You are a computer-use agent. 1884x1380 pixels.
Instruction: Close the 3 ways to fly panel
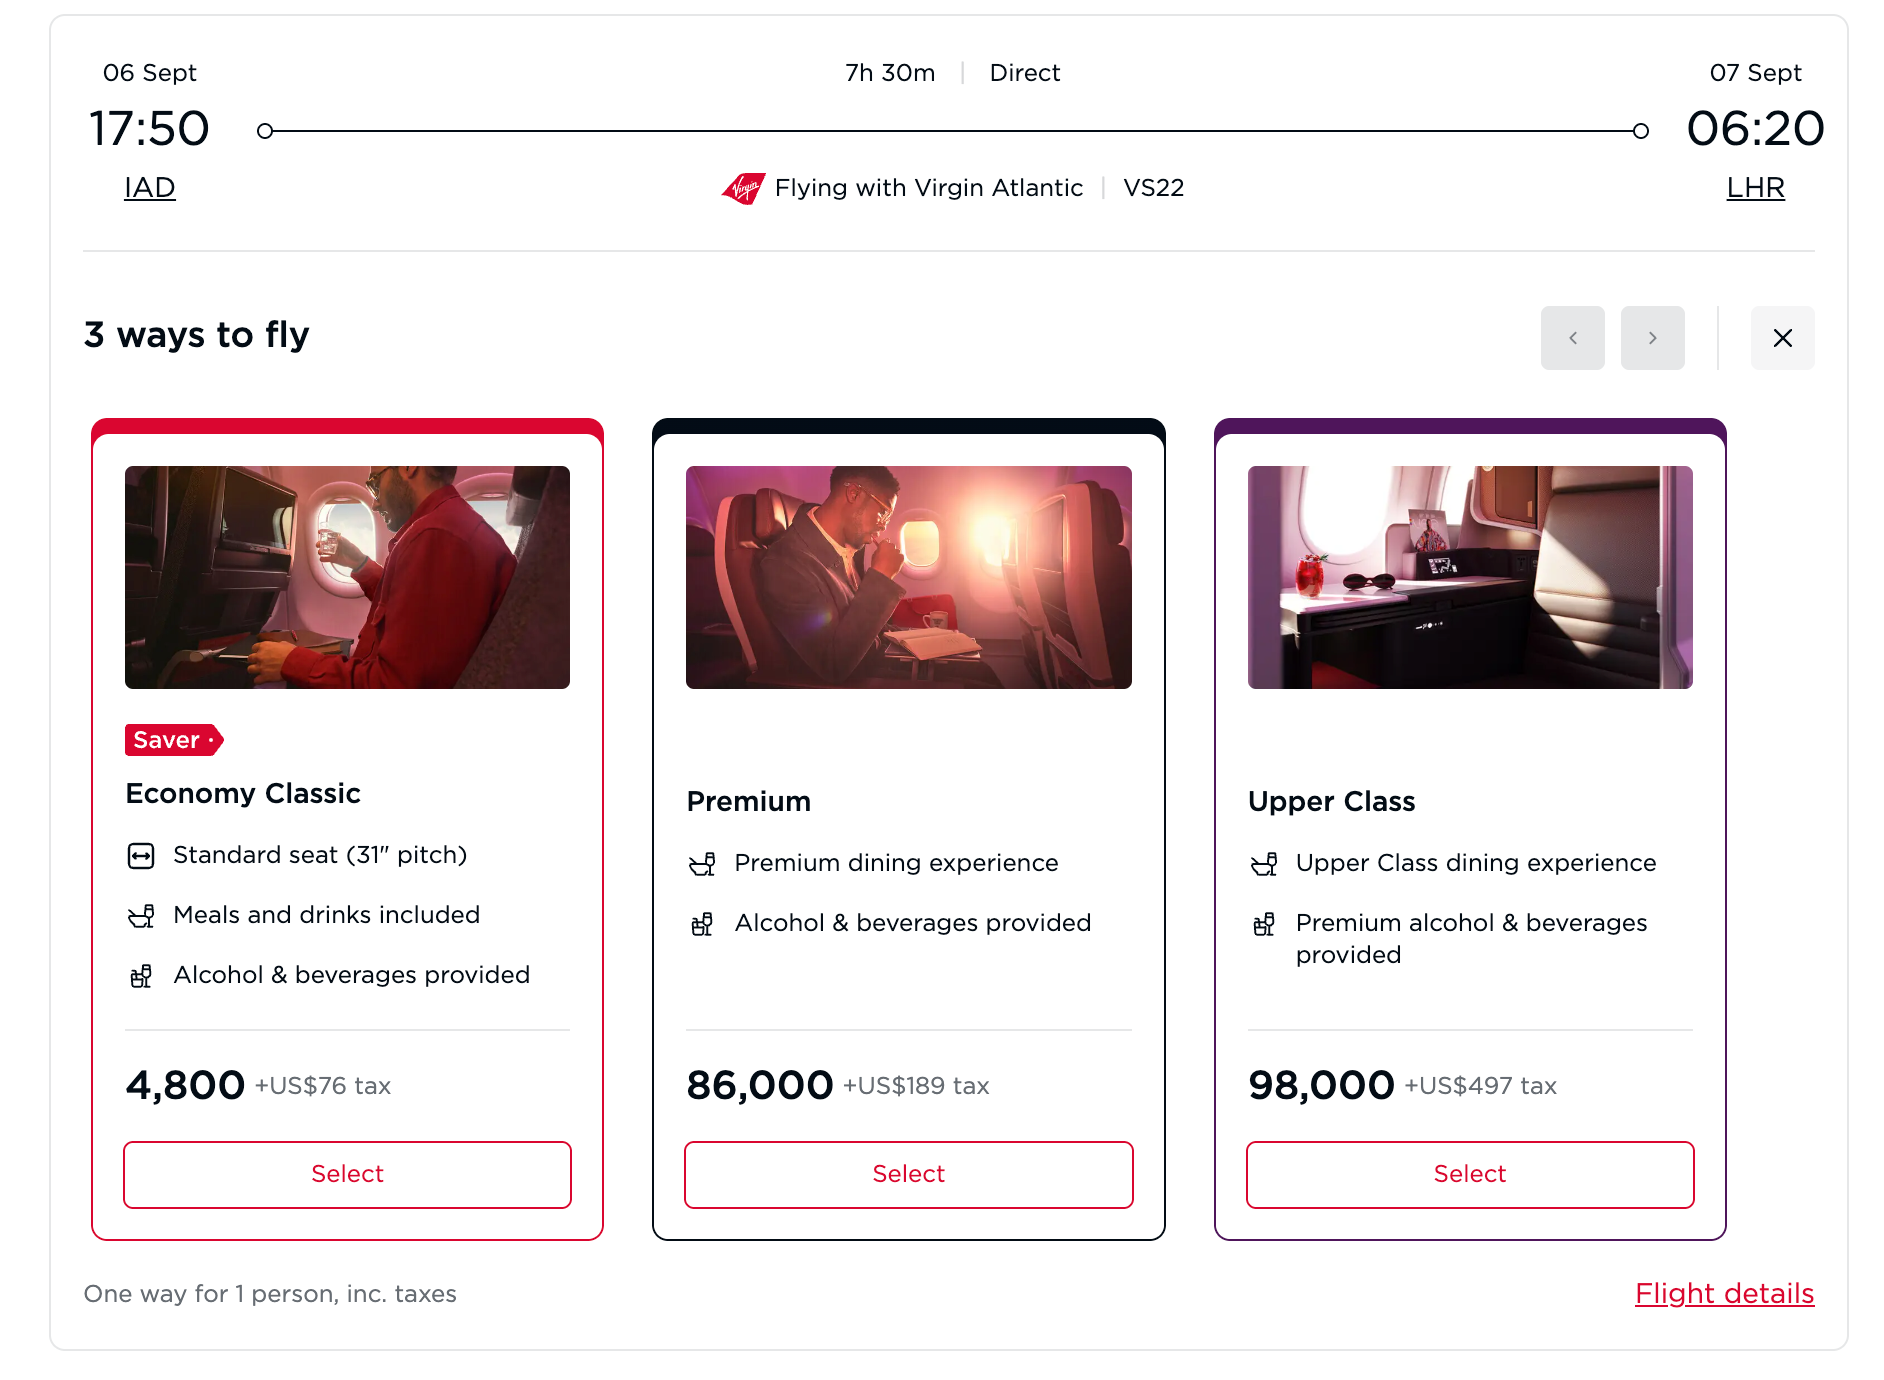[1782, 338]
